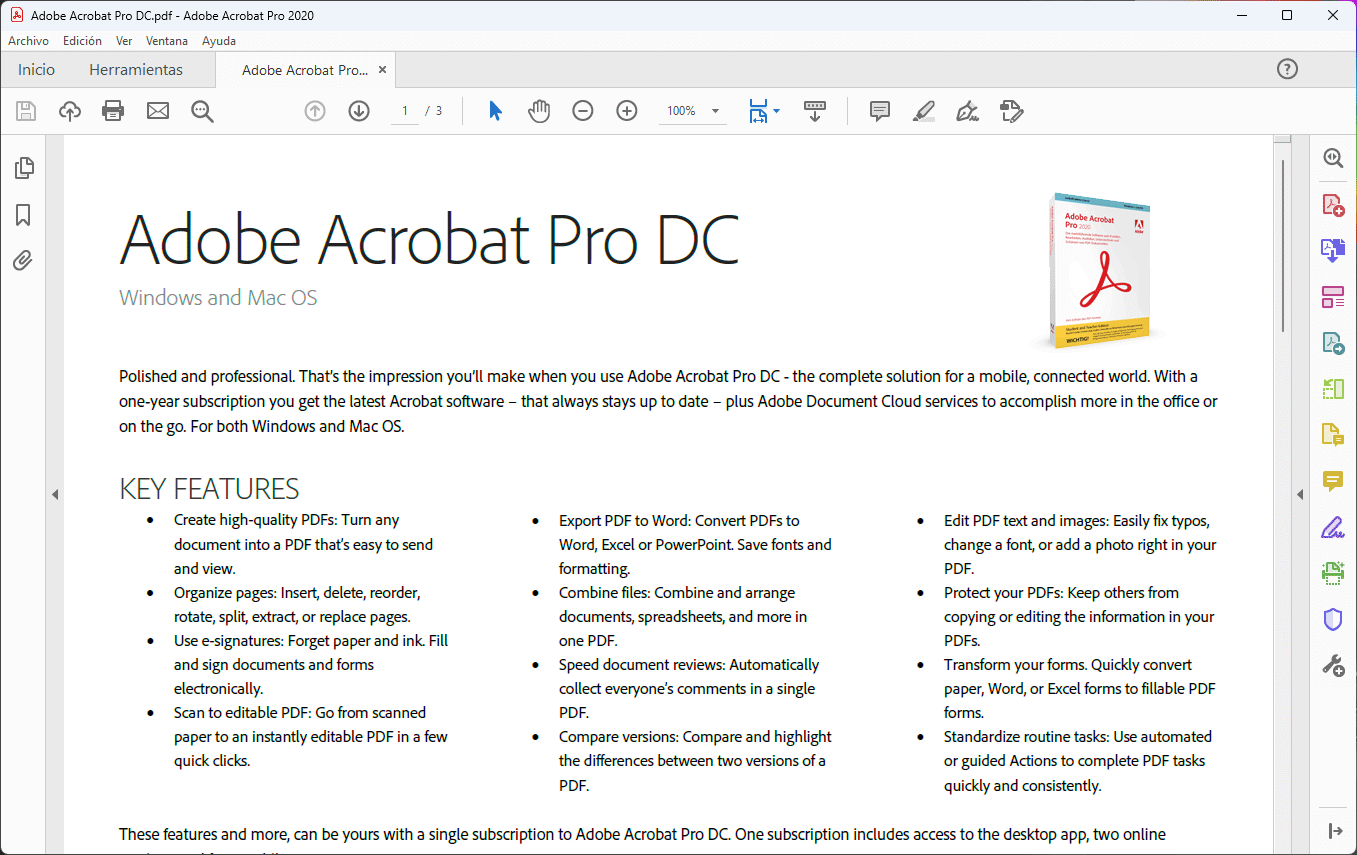Click the Acrobat Pro 2020 box image

[x=1100, y=270]
